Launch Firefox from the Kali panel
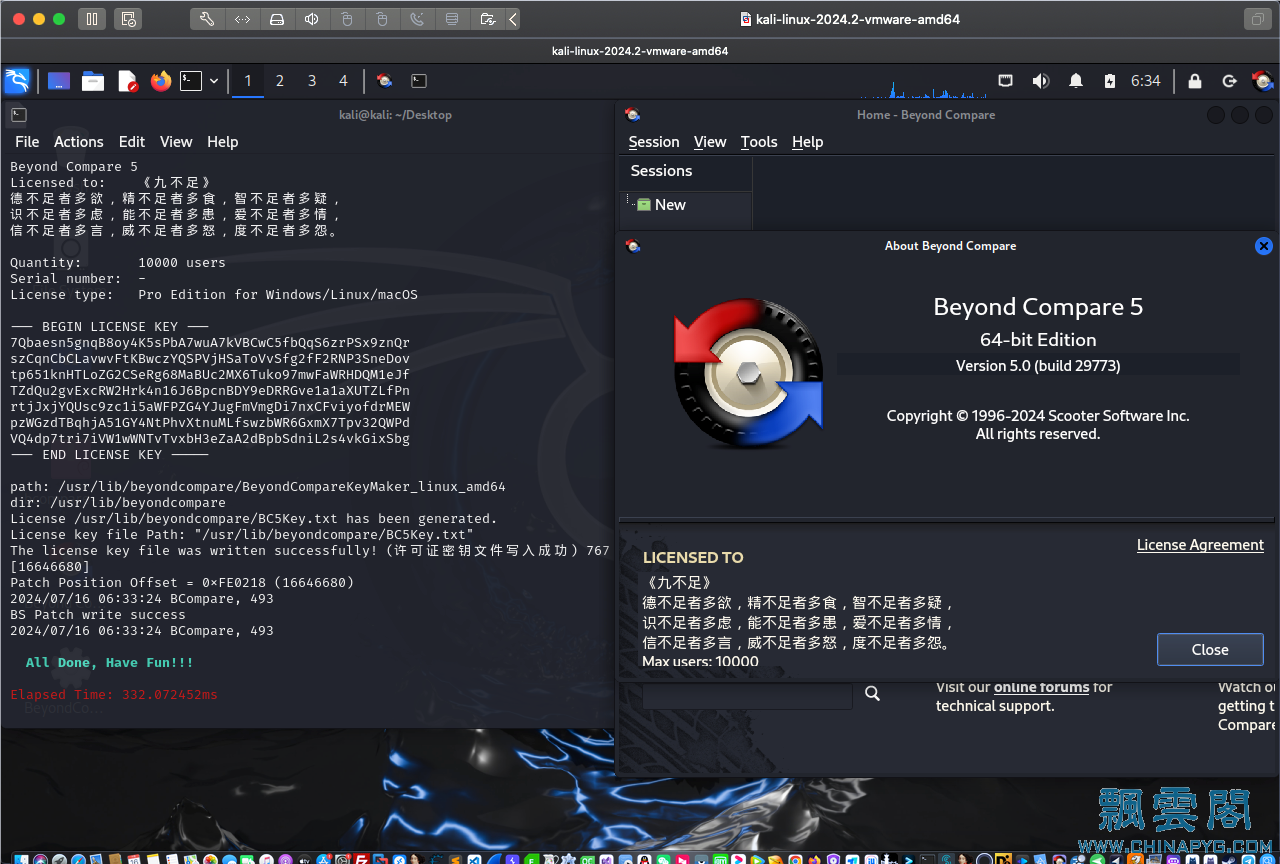 coord(161,81)
